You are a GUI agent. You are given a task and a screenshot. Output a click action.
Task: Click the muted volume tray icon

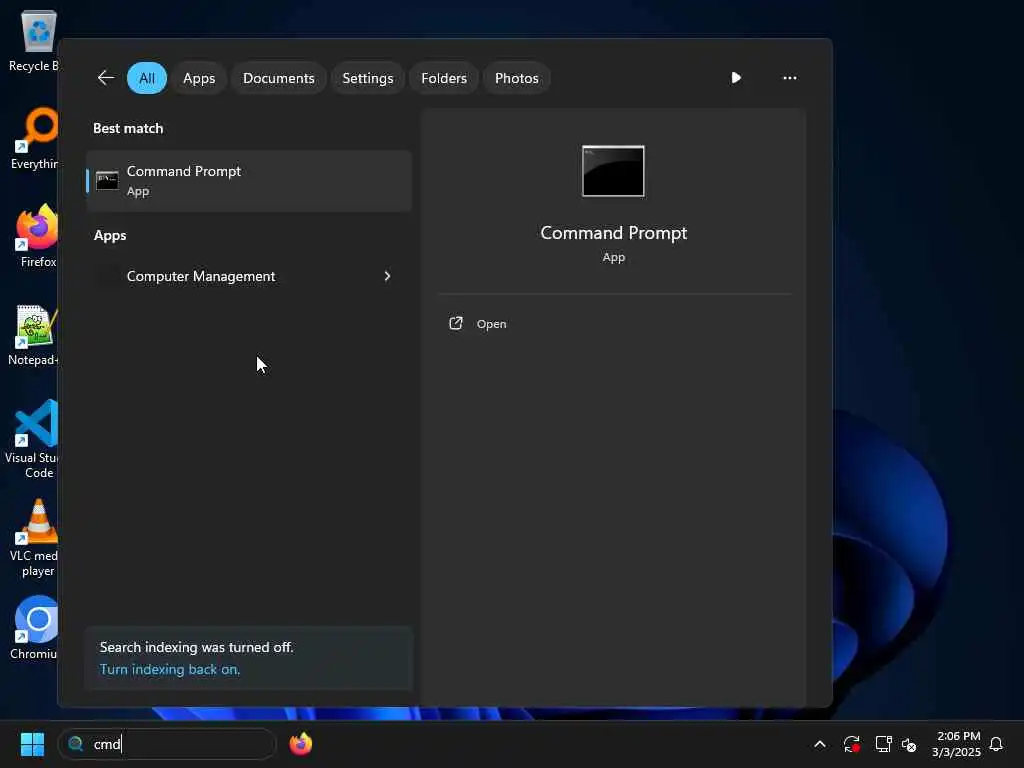coord(909,744)
